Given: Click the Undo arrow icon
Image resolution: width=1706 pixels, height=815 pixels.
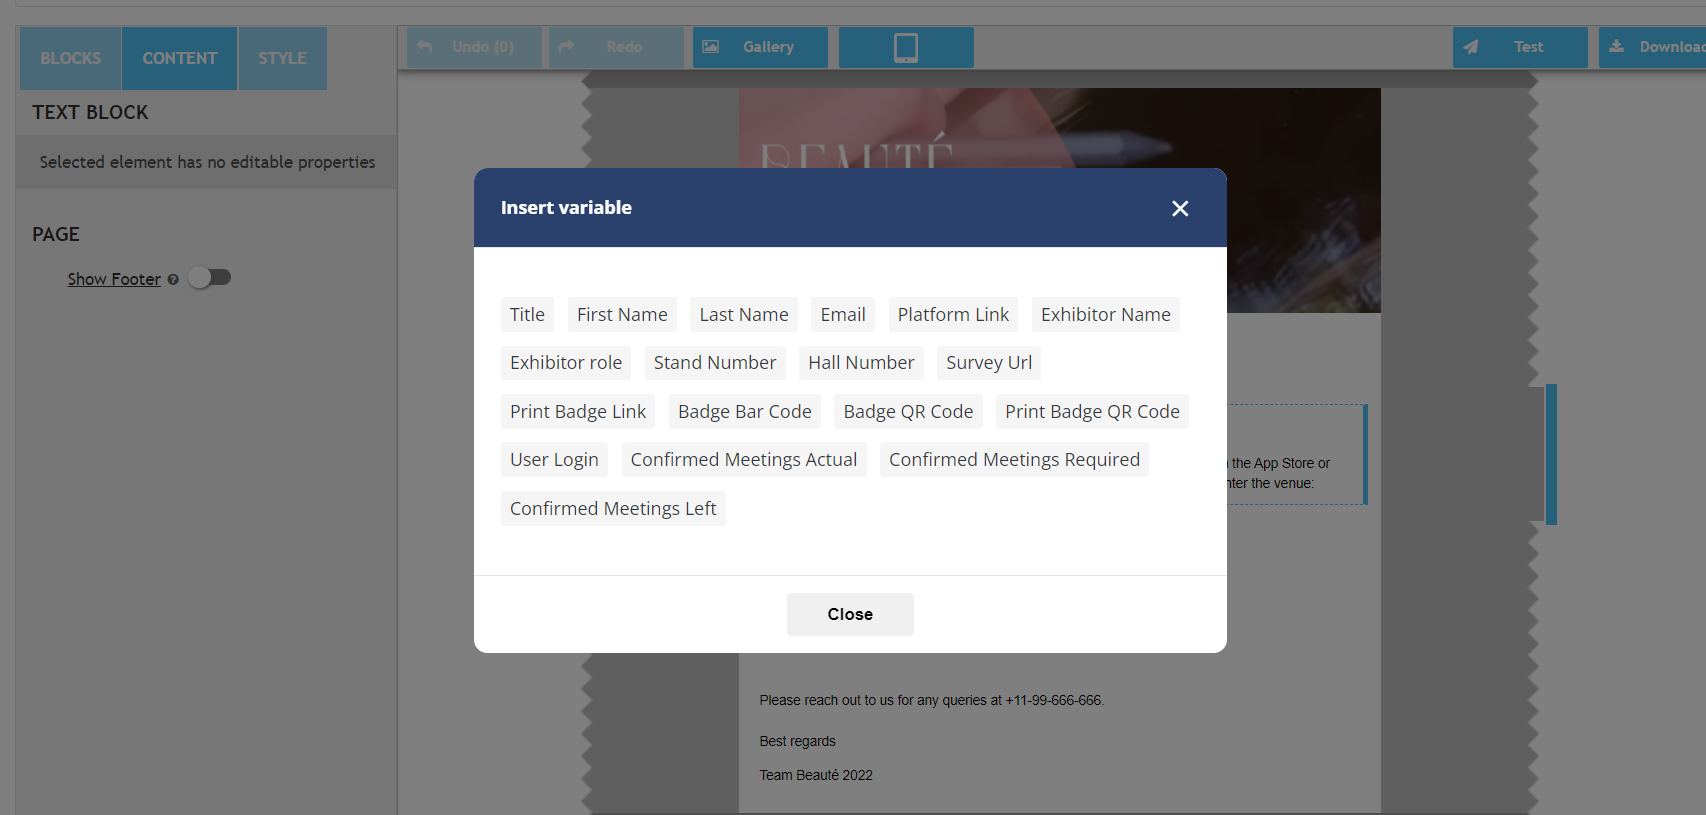Looking at the screenshot, I should pyautogui.click(x=425, y=47).
